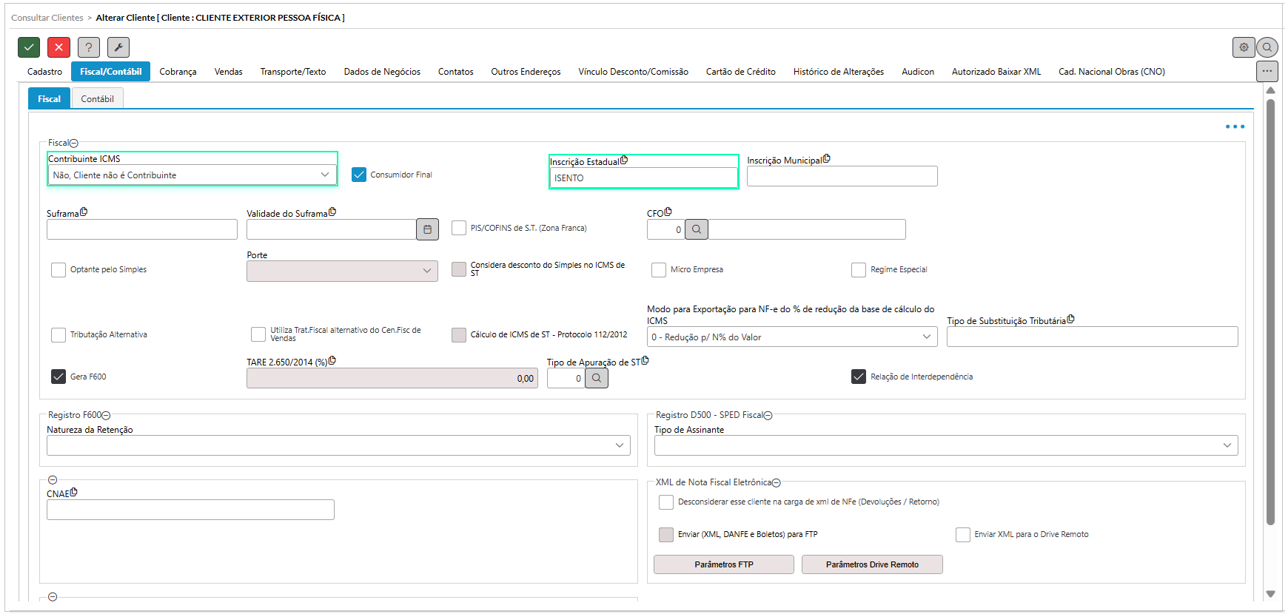This screenshot has height=614, width=1288.
Task: Open help with the question mark icon
Action: click(x=89, y=47)
